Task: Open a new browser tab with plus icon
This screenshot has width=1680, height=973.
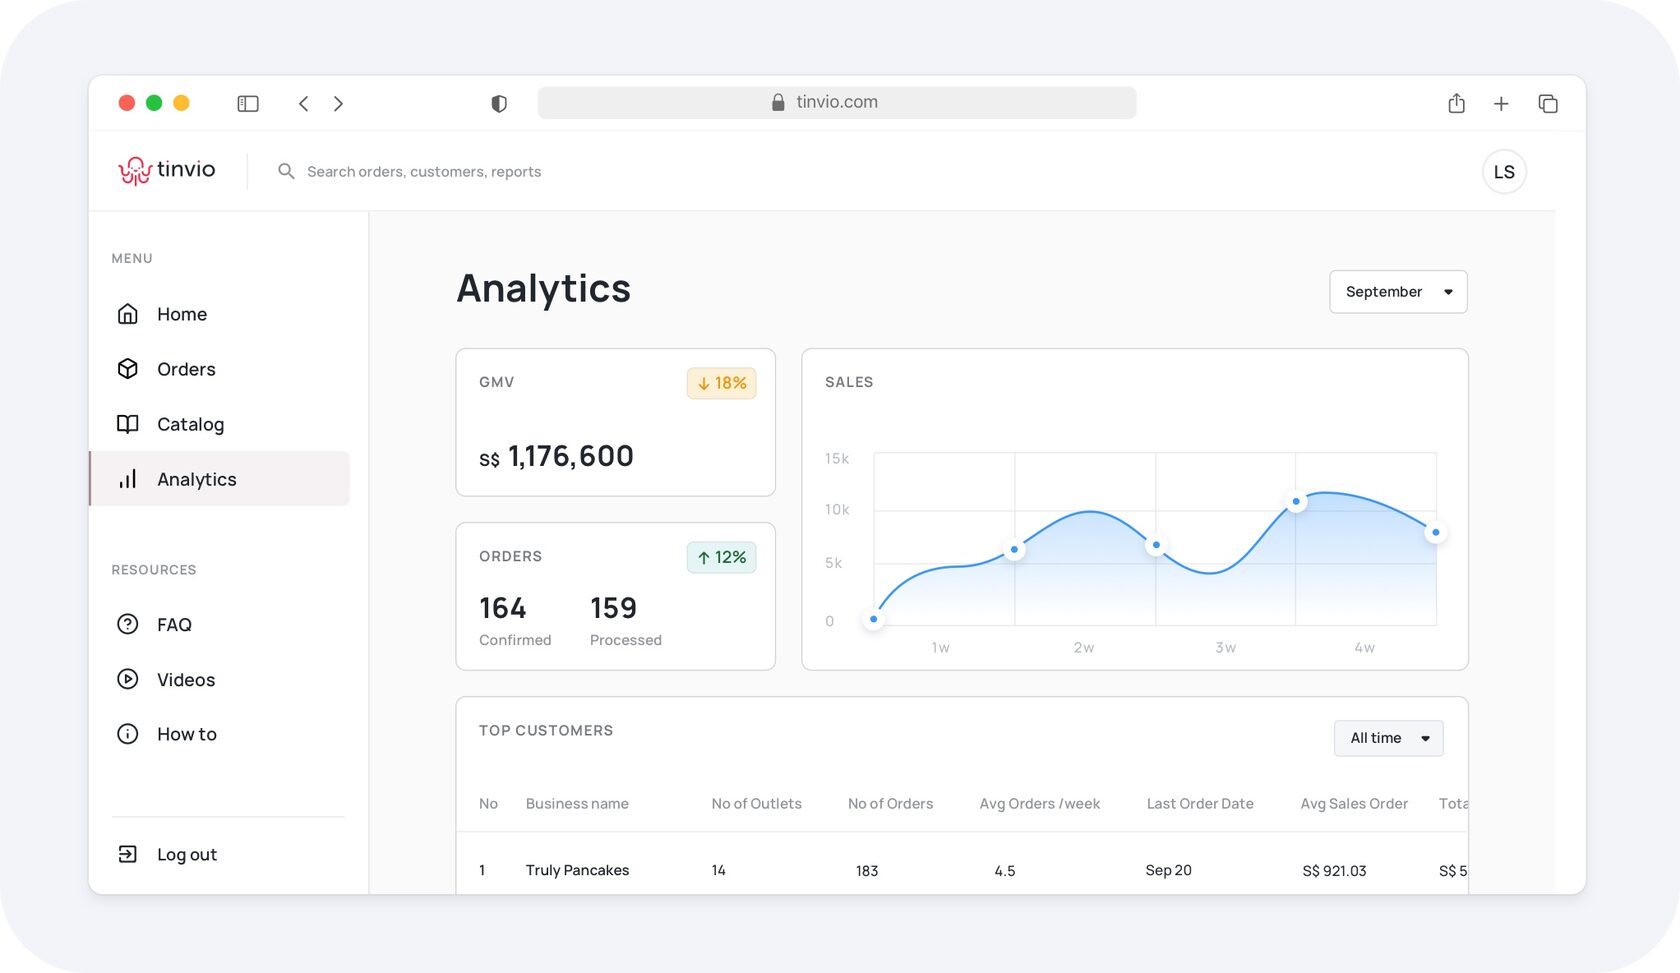Action: click(1501, 104)
